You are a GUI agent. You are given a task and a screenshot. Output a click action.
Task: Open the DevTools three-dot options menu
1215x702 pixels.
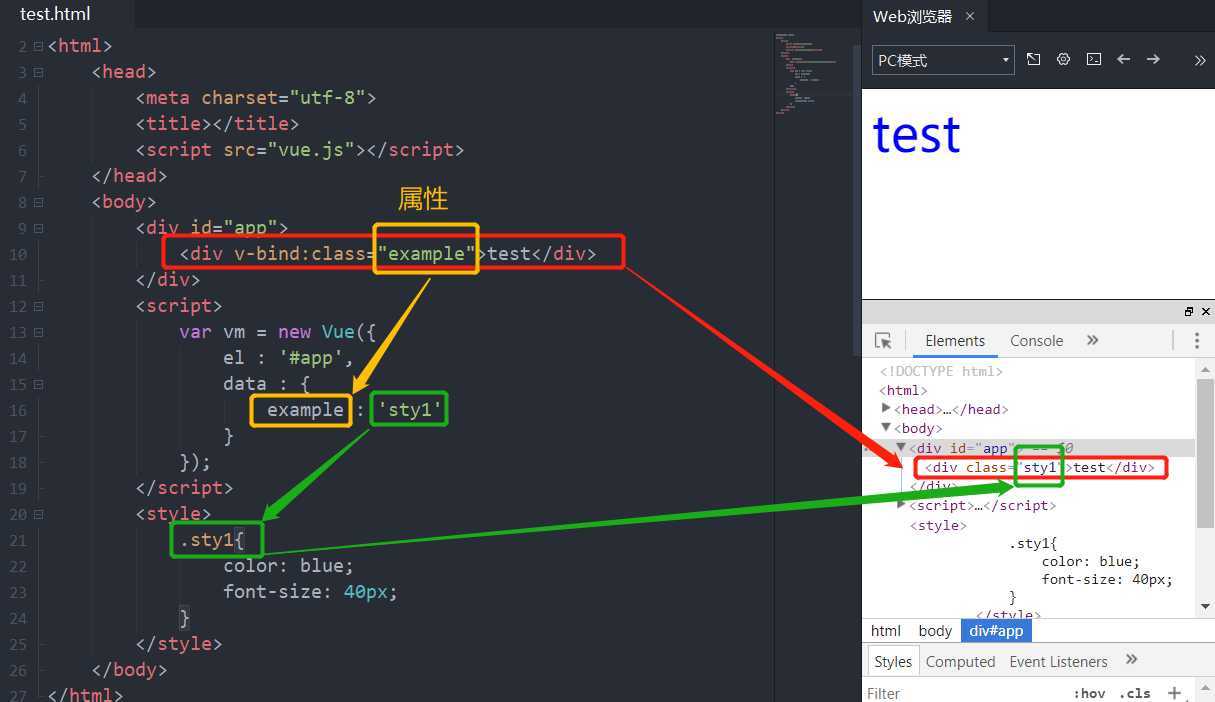coord(1196,341)
